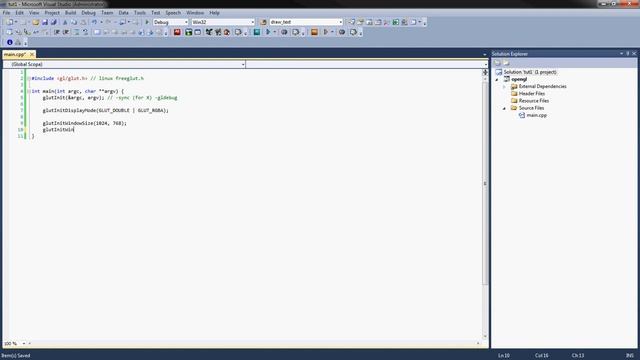Viewport: 640px width, 360px height.
Task: Collapse the Source Files folder
Action: (x=504, y=108)
